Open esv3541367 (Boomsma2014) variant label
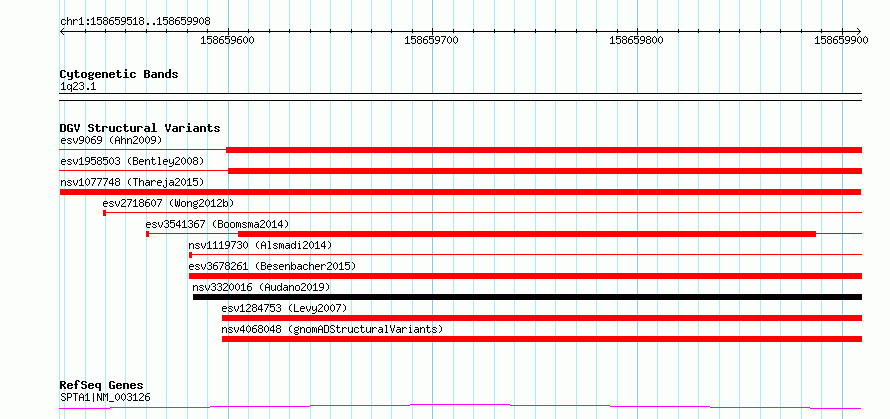This screenshot has height=419, width=890. pos(217,224)
